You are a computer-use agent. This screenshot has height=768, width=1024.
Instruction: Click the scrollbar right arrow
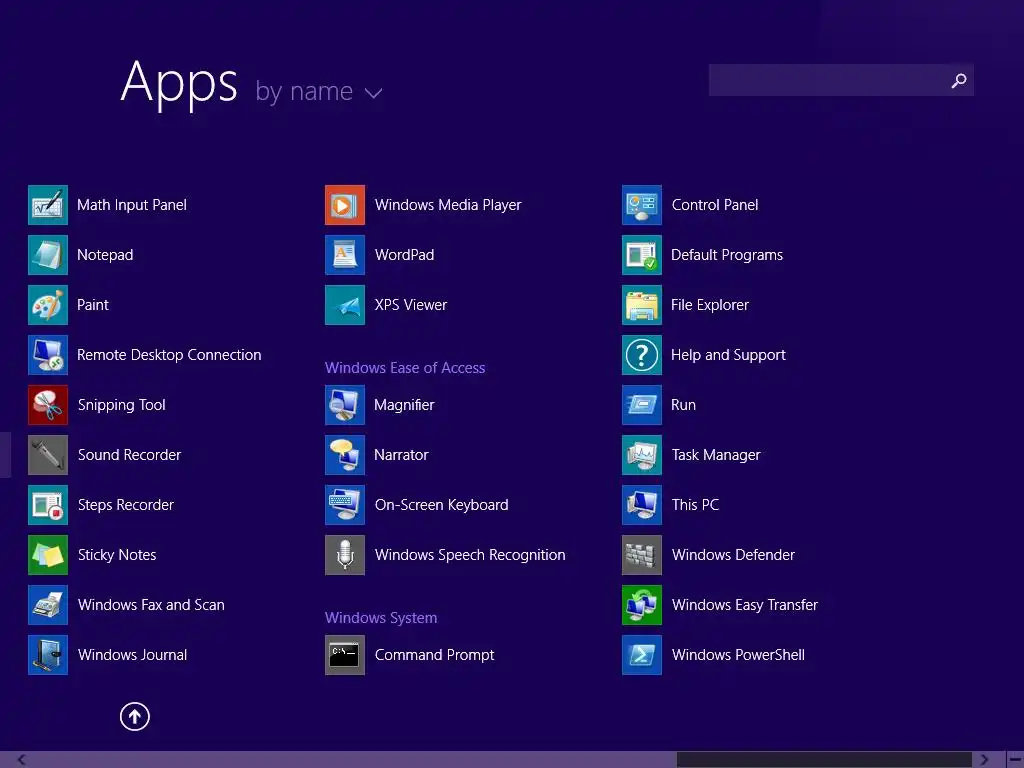tap(984, 760)
